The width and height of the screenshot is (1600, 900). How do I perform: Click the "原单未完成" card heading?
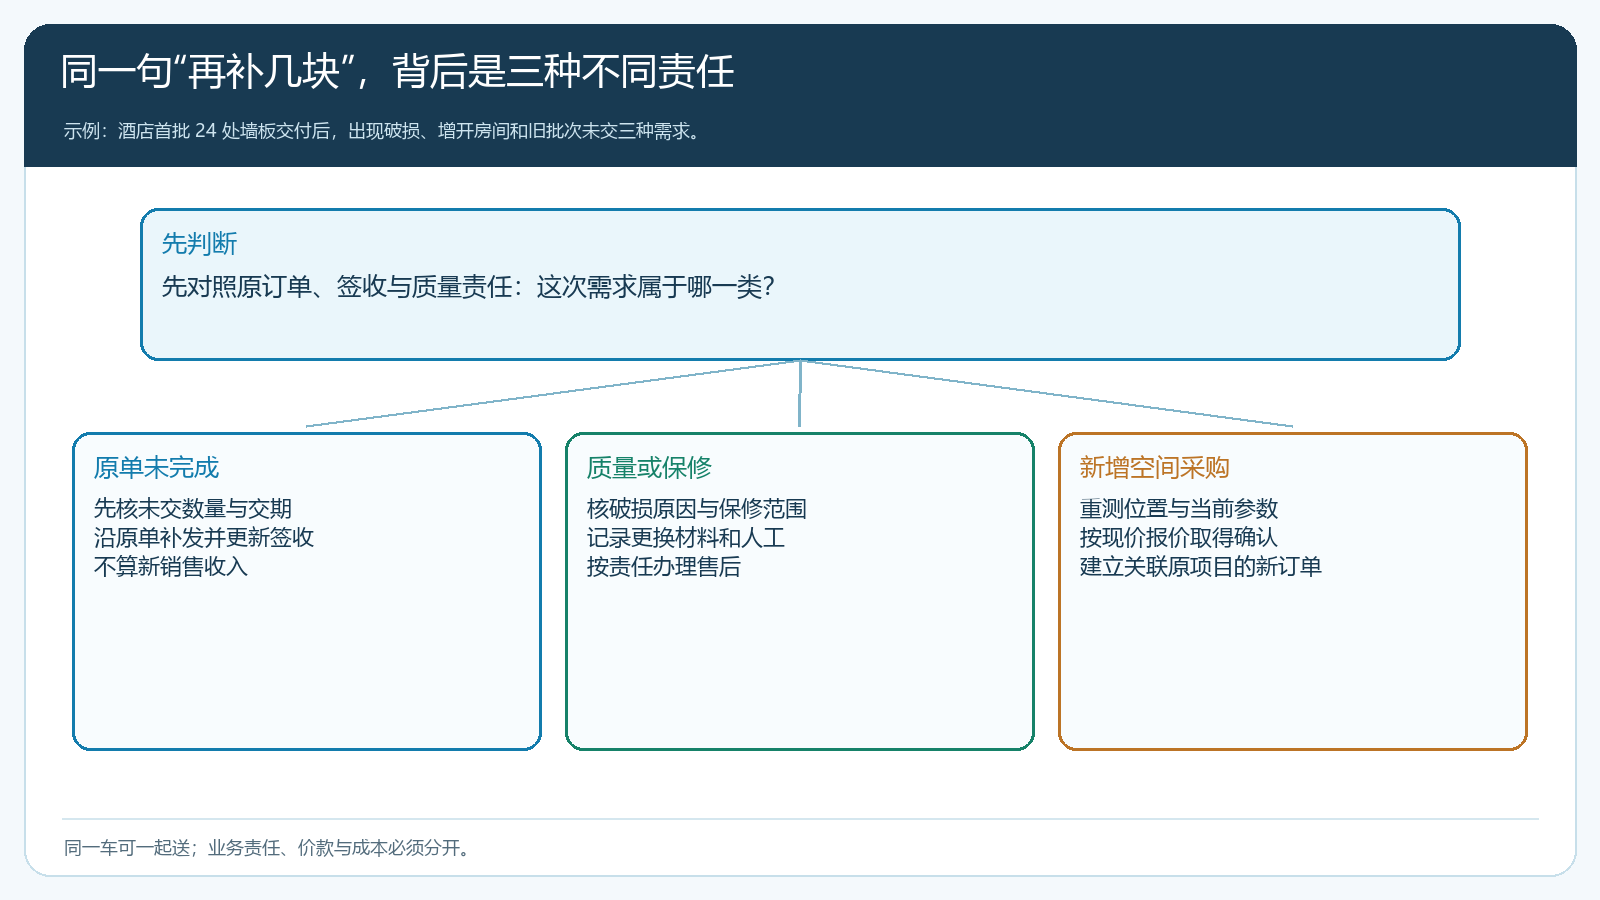156,468
